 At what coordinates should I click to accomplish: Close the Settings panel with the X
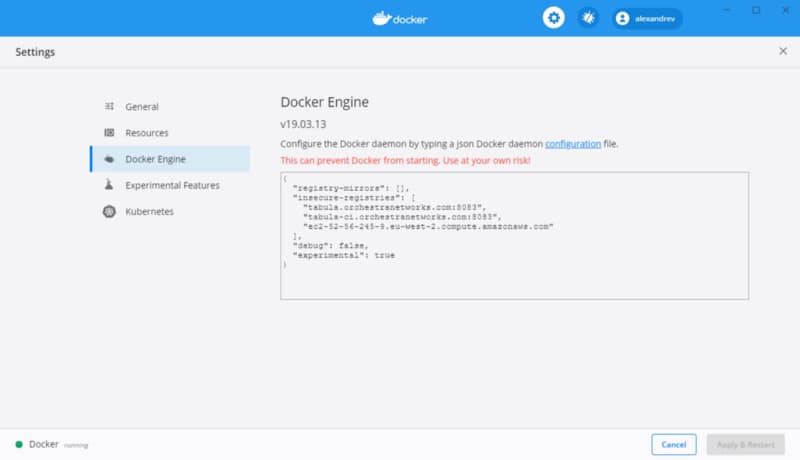tap(782, 51)
